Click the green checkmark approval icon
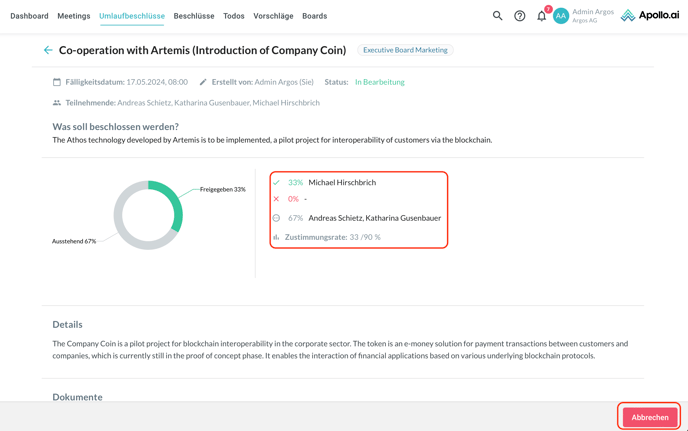This screenshot has height=431, width=688. tap(277, 183)
